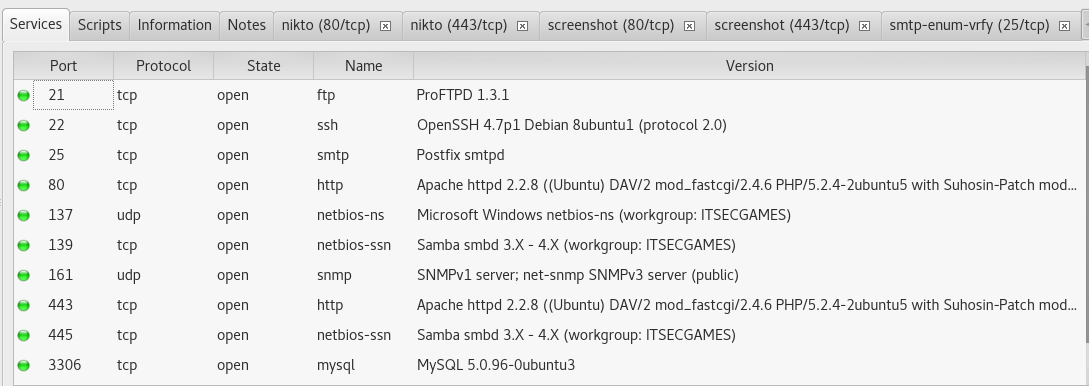Select Apache httpd version for port 443
The image size is (1089, 386).
pyautogui.click(x=749, y=305)
